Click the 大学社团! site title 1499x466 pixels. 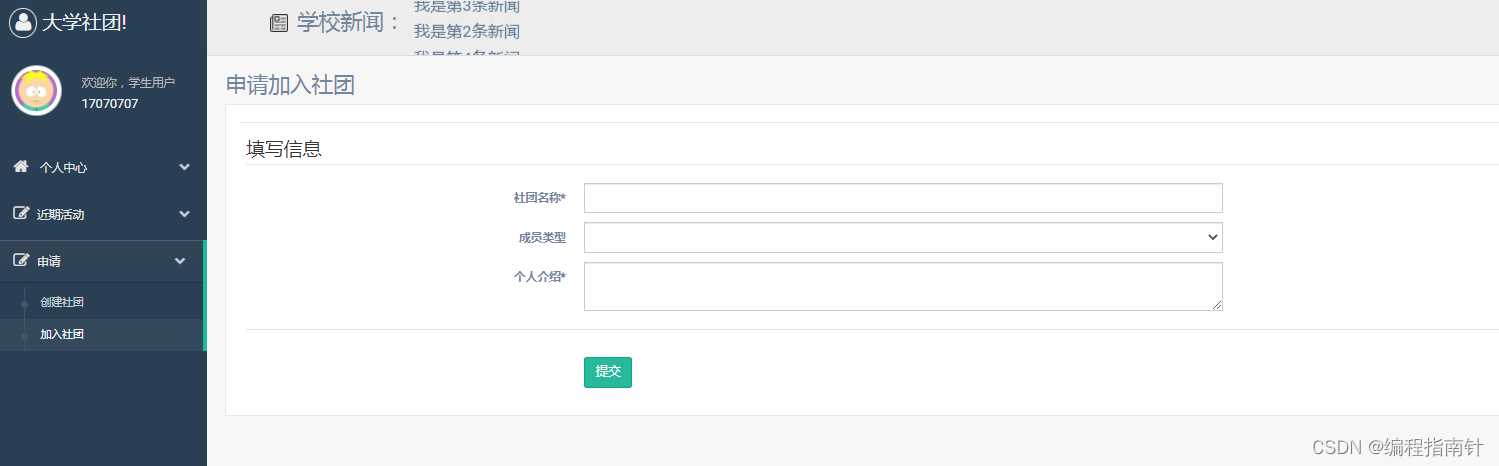click(x=84, y=22)
